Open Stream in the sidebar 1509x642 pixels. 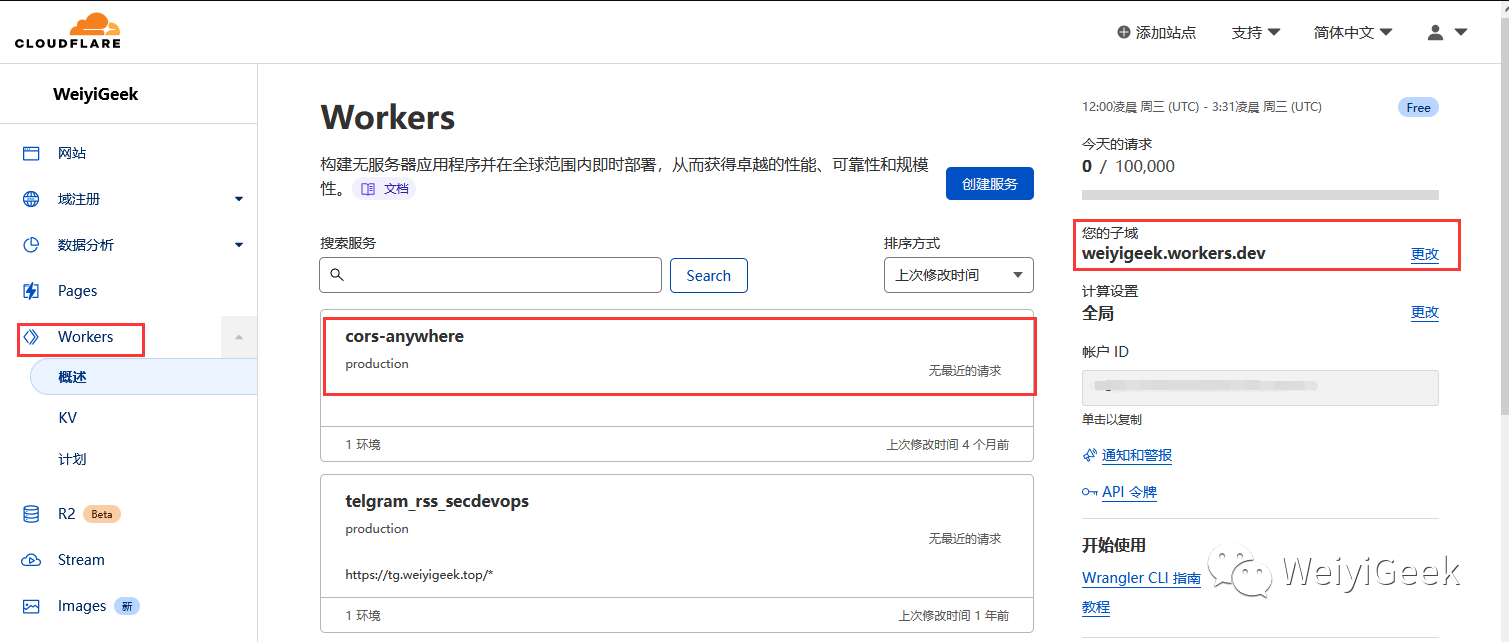point(81,560)
